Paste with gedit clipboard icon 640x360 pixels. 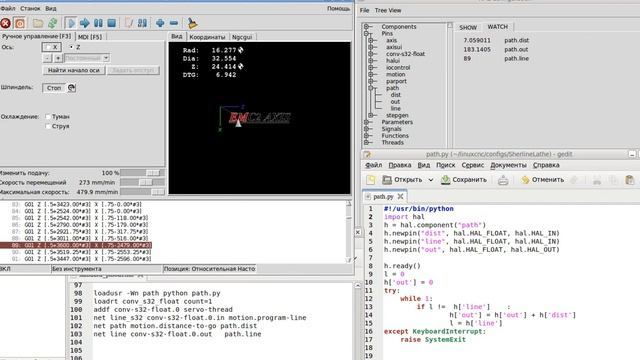630,180
